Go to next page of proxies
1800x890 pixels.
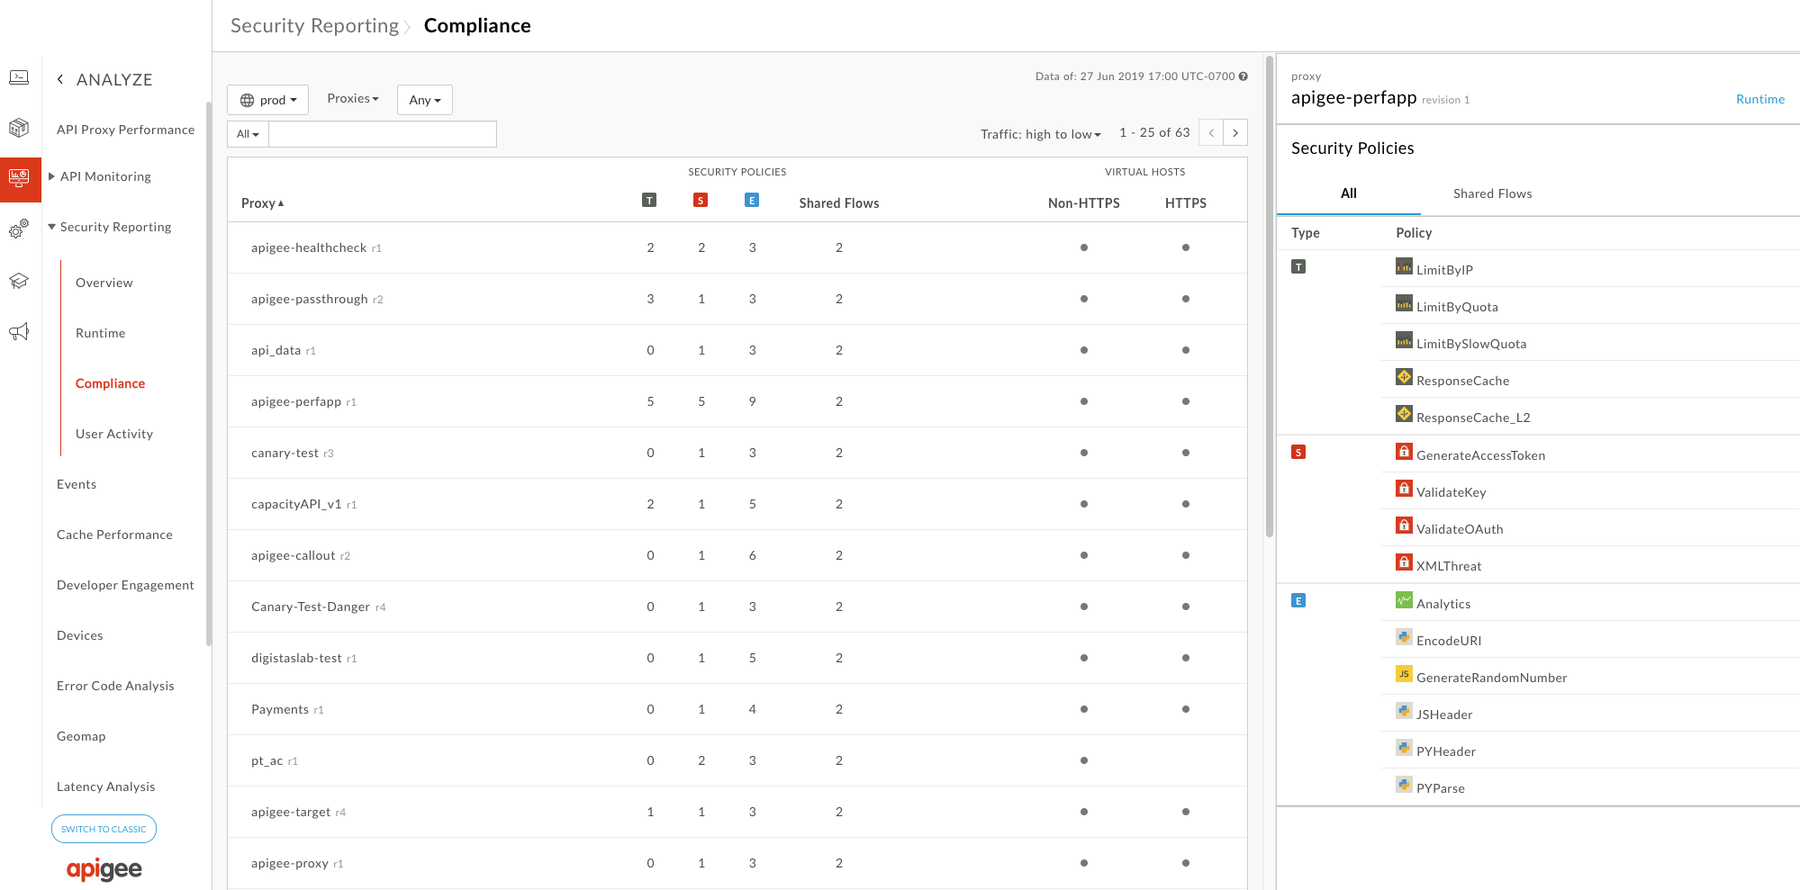[x=1235, y=133]
